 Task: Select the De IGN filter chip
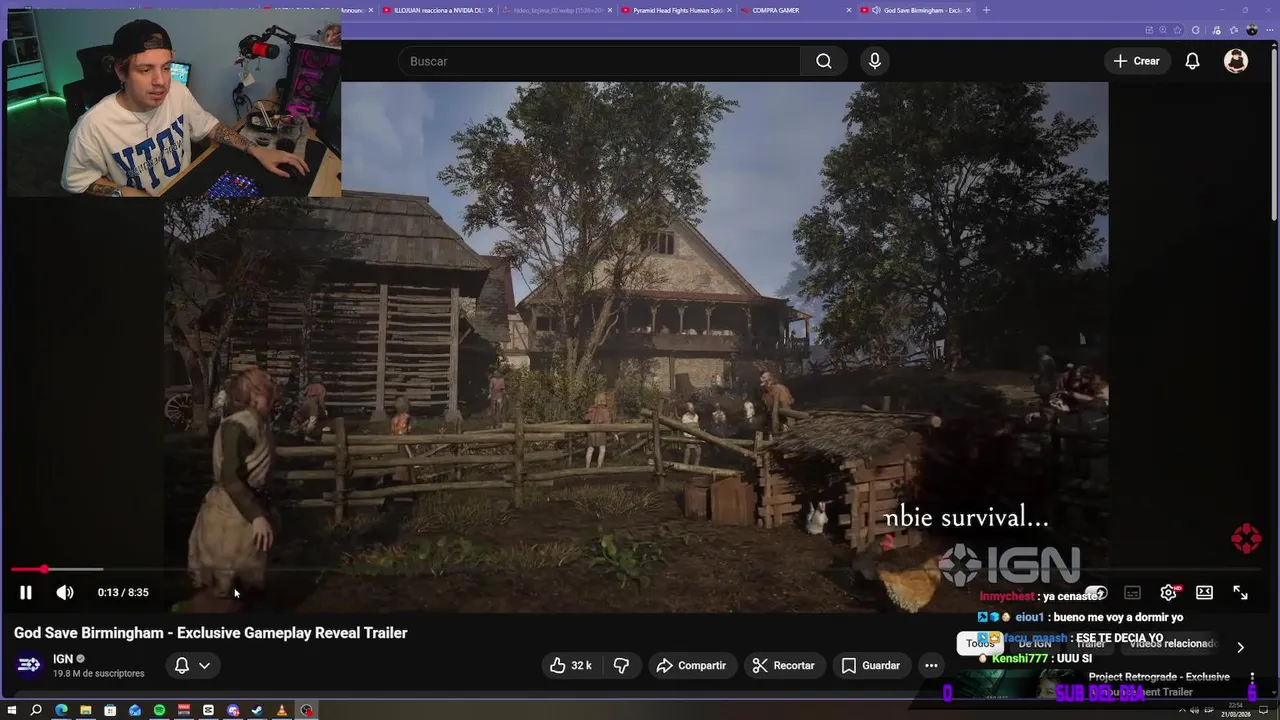[x=1035, y=644]
